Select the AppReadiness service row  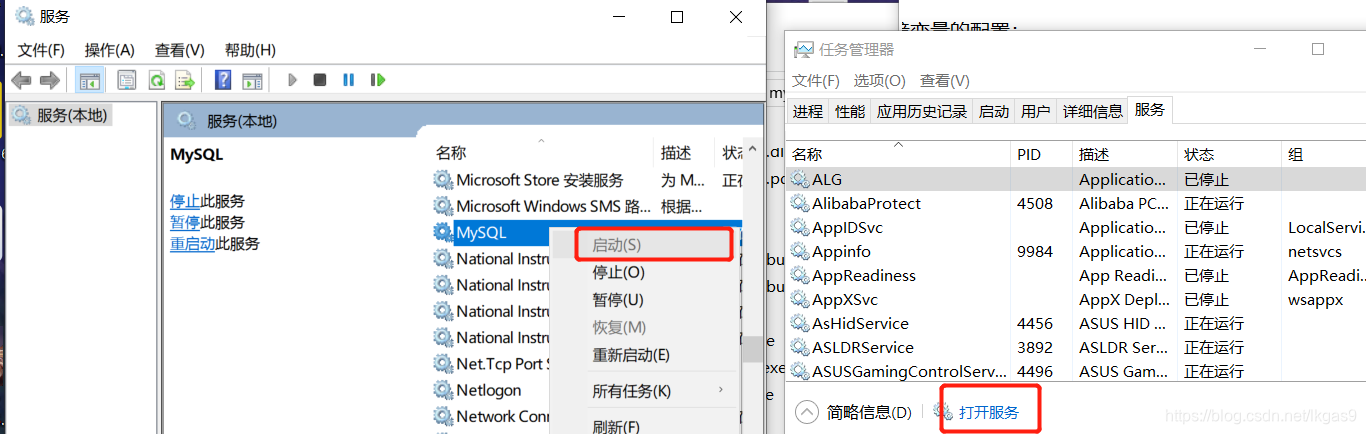pos(1077,275)
